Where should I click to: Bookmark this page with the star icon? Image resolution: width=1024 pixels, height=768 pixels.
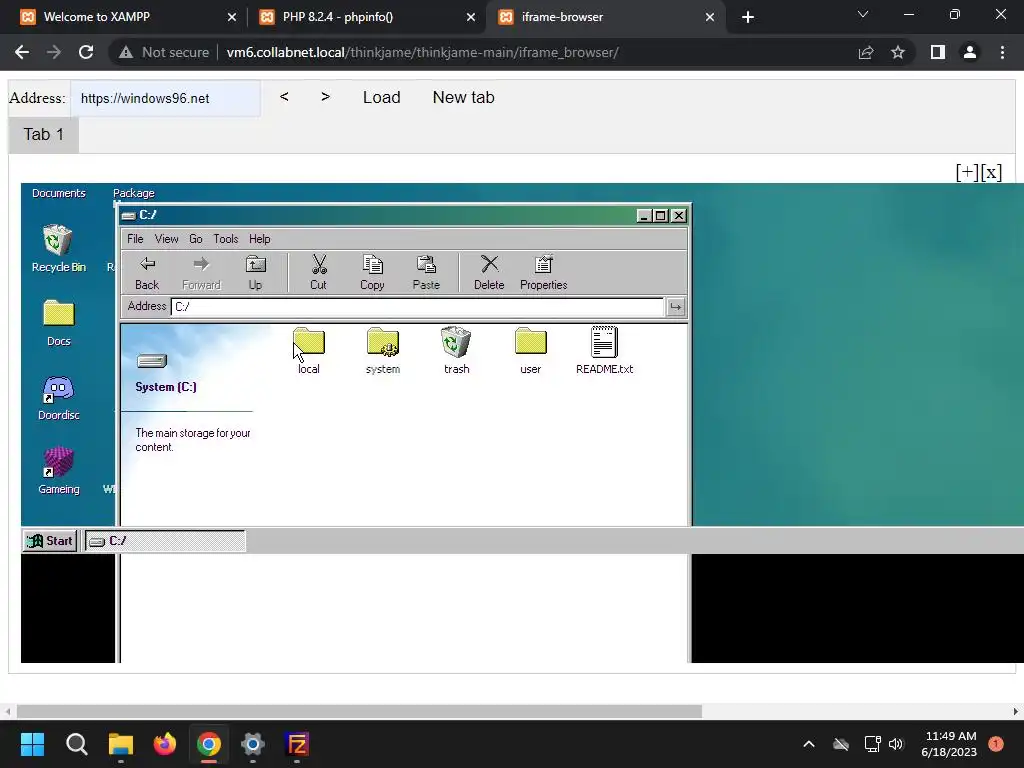pos(898,52)
